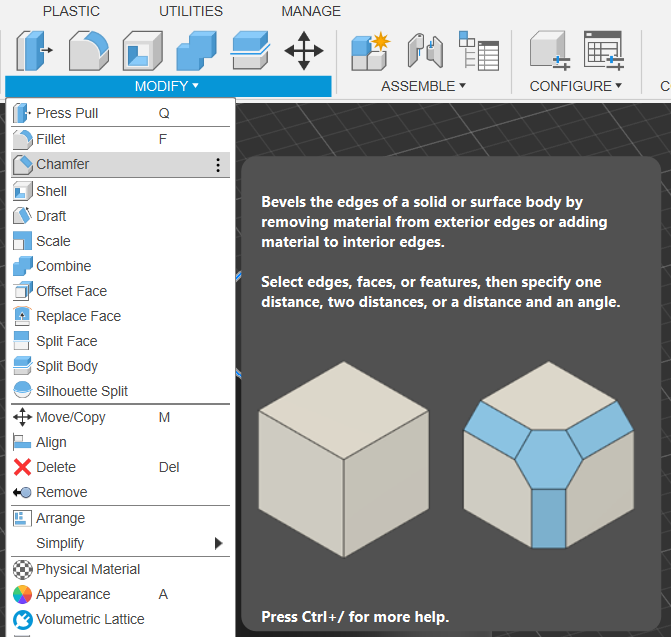Open the Change Parameters table icon
Viewport: 671px width, 637px height.
click(x=478, y=50)
